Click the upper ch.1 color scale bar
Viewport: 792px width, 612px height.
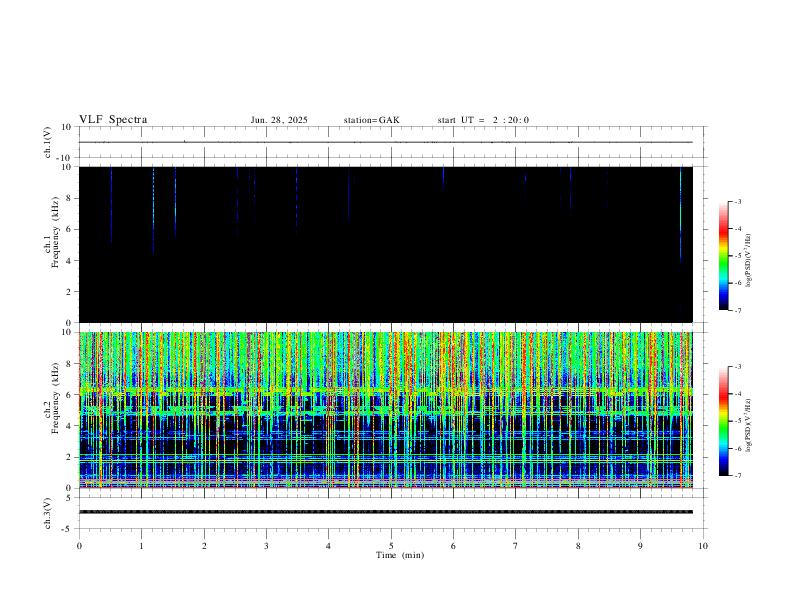coord(723,256)
